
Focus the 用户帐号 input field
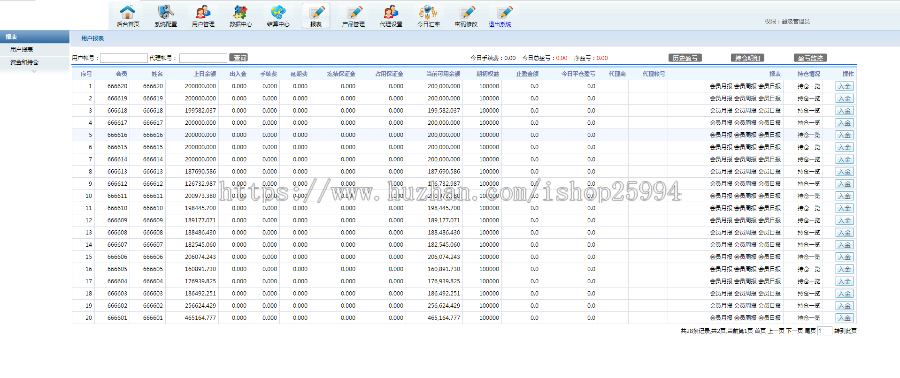(x=124, y=58)
